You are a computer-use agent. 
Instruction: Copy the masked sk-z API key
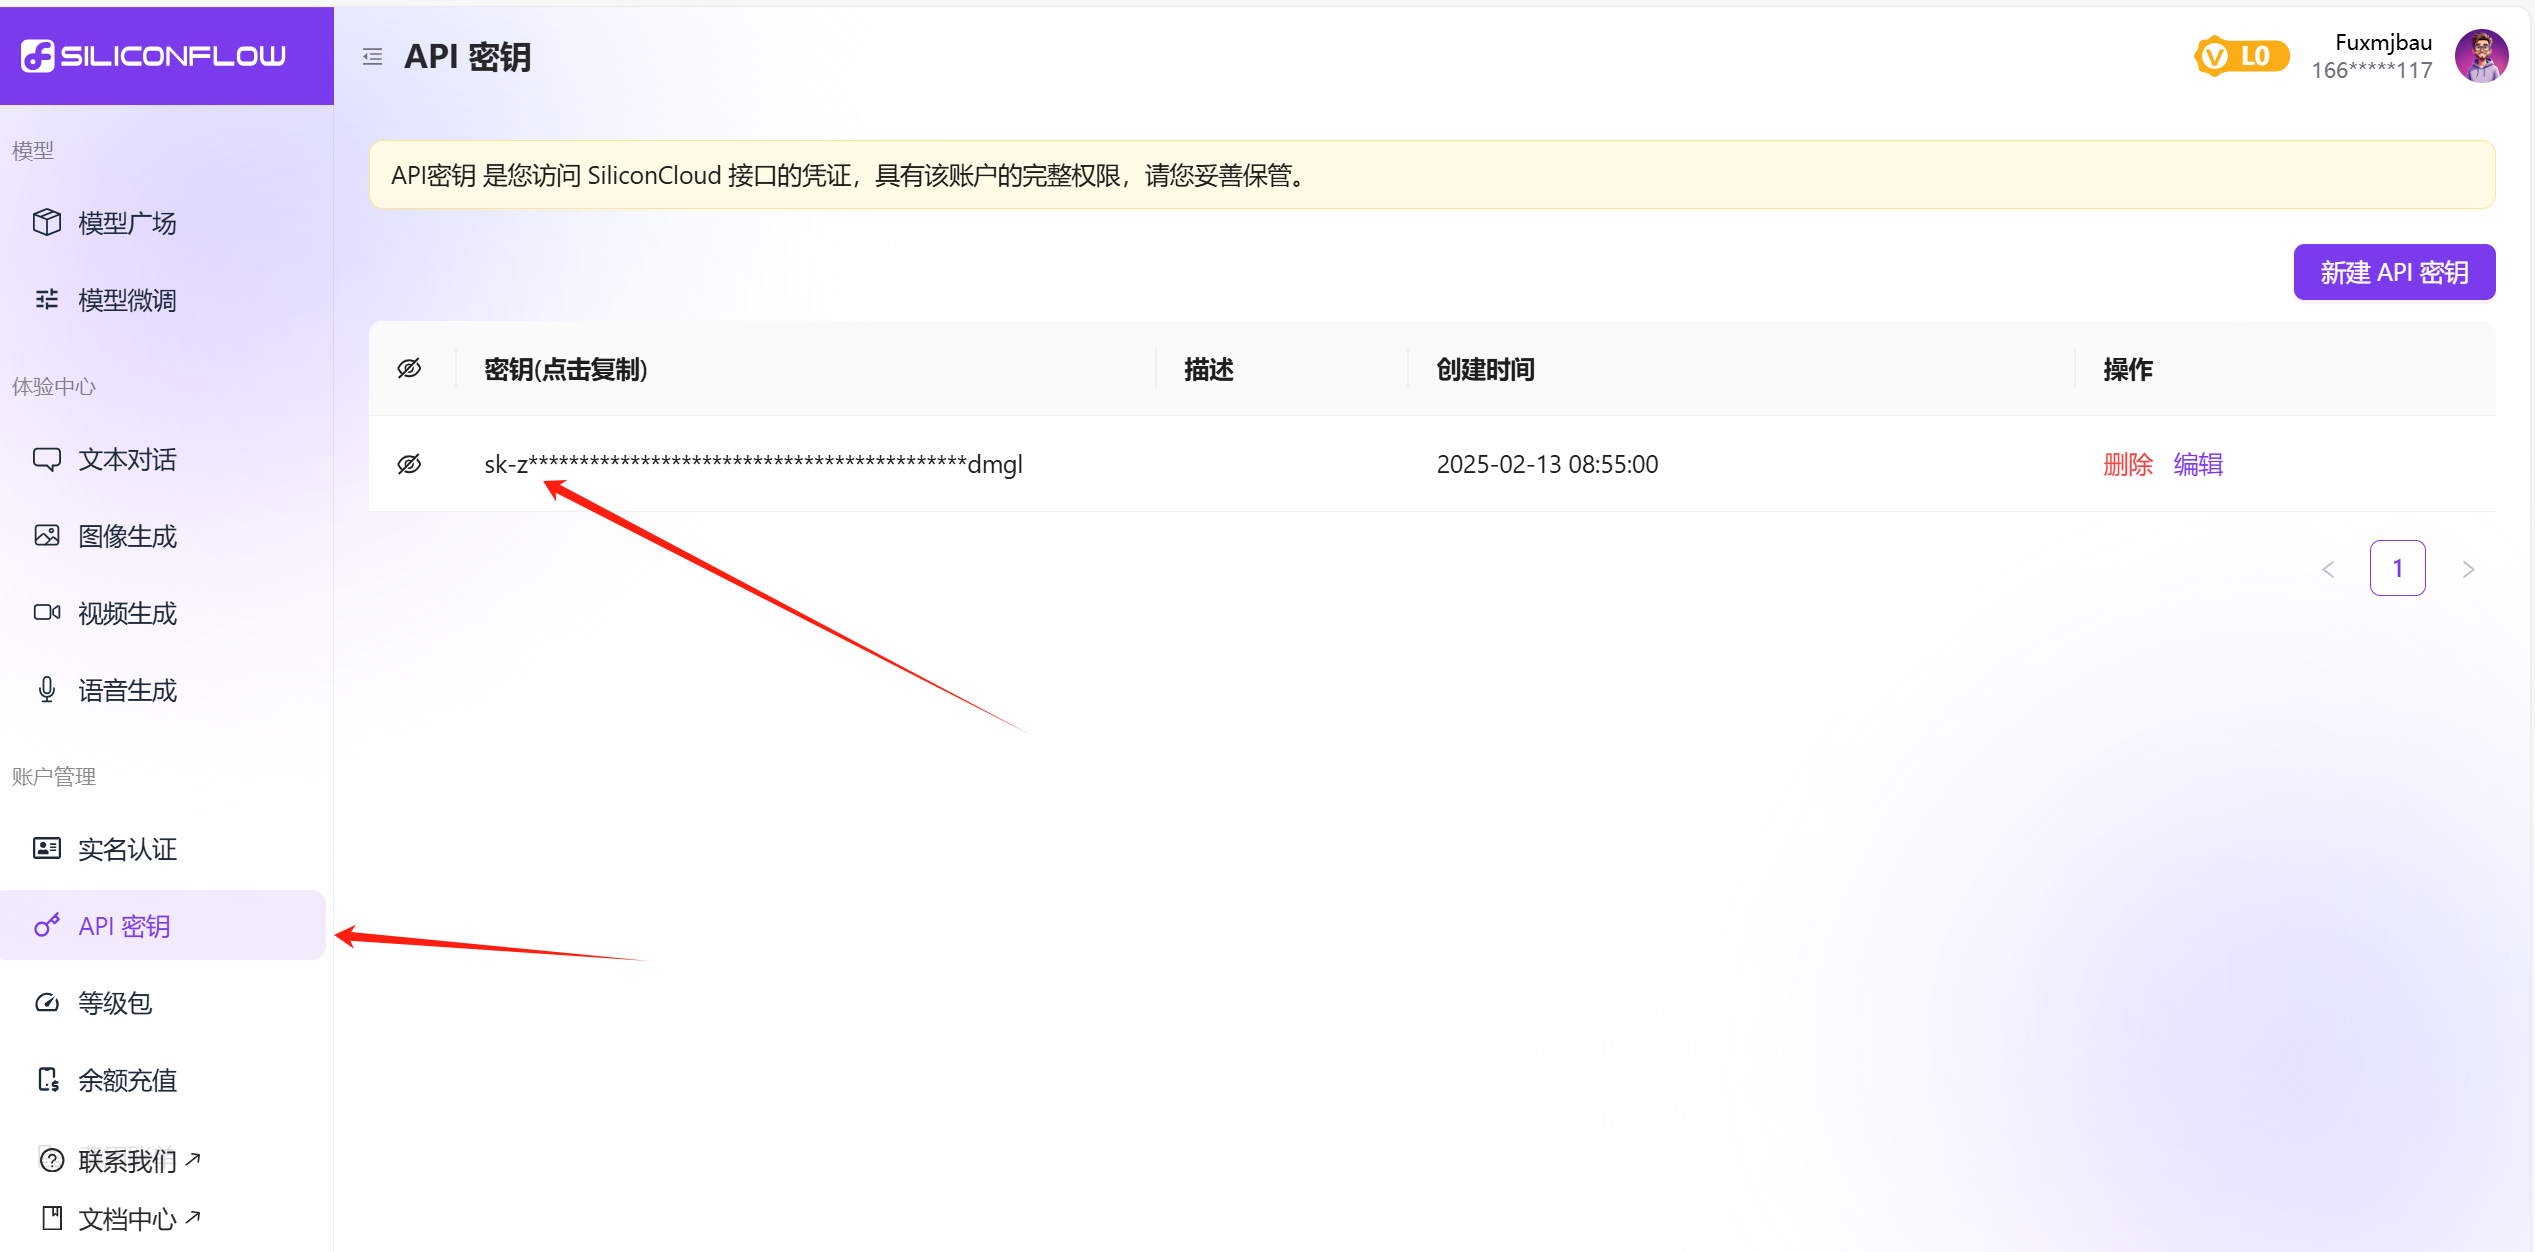(752, 464)
